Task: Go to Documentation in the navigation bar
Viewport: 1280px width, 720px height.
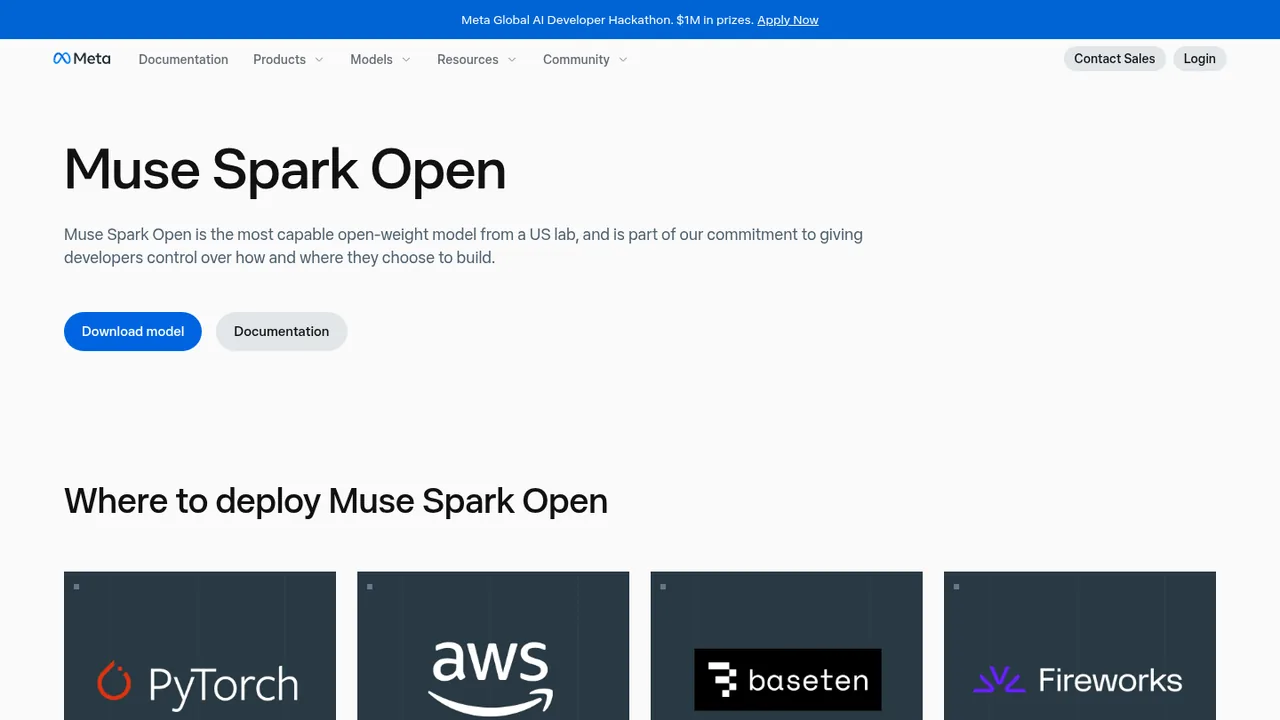Action: tap(183, 60)
